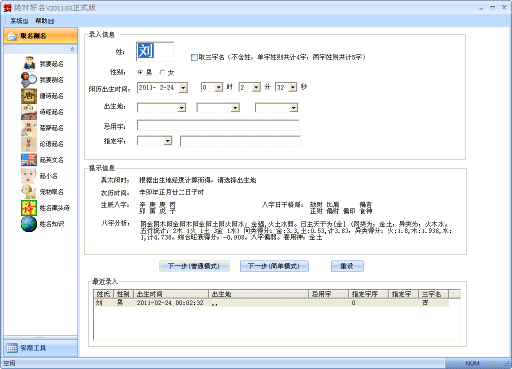The height and width of the screenshot is (369, 512).
Task: Open 诗经起名 Book of Songs naming icon
Action: point(29,112)
